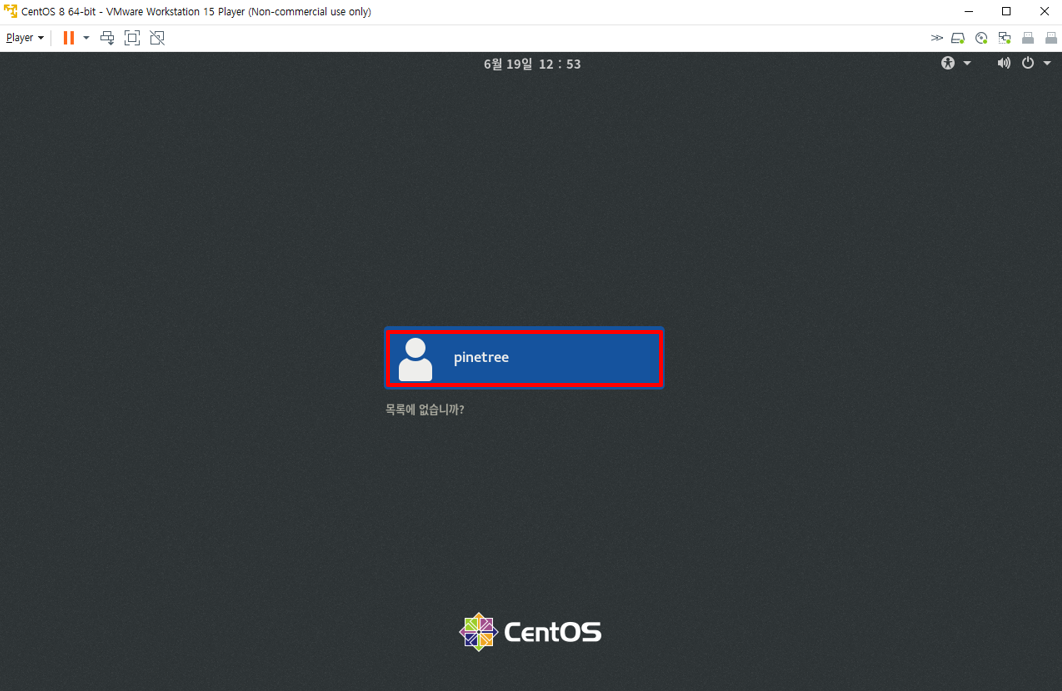
Task: Click the '목록에 없습니까?' link
Action: tap(425, 409)
